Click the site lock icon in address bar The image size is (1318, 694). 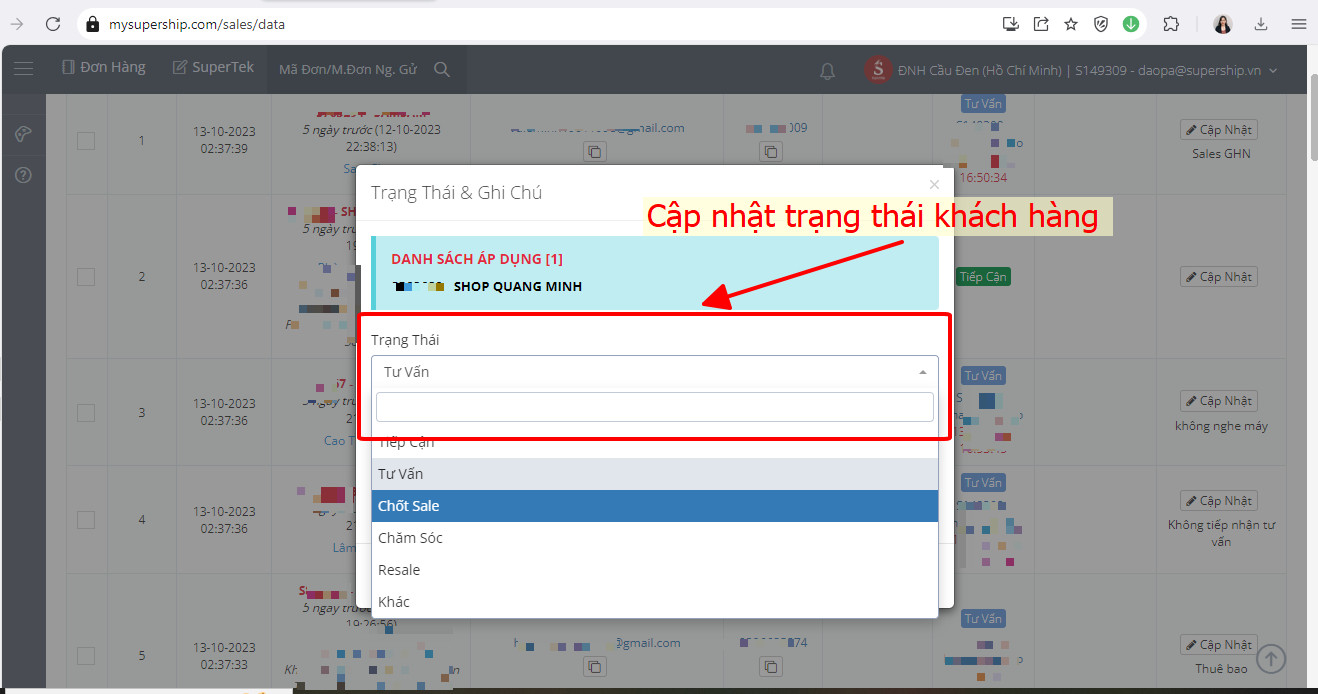93,24
